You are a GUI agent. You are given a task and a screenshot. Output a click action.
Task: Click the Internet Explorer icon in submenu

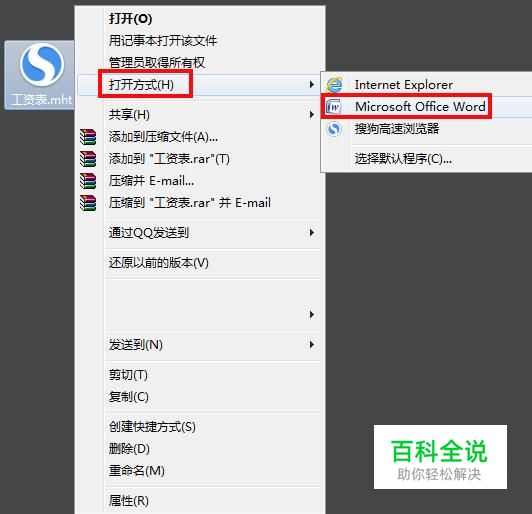click(334, 84)
